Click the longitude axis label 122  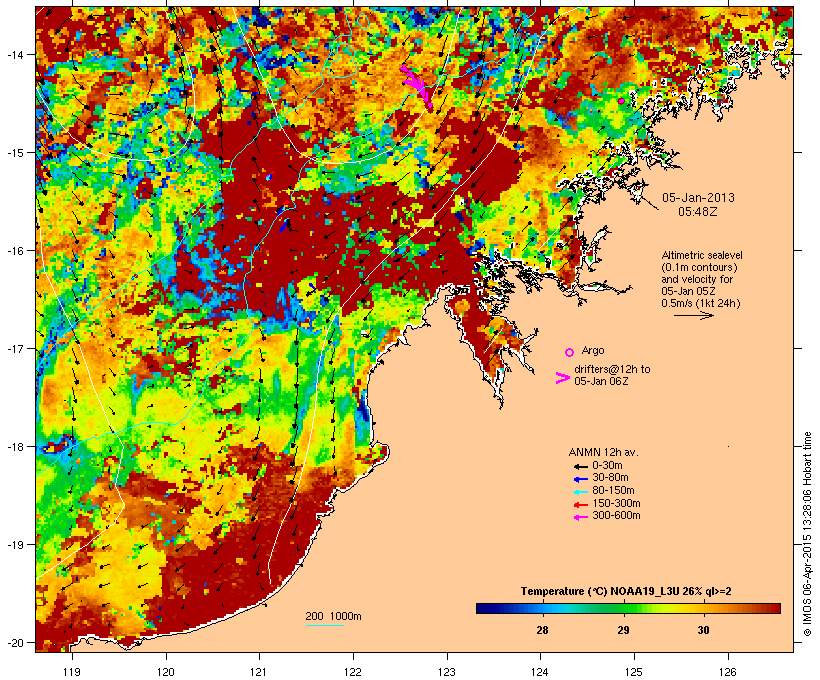tap(353, 672)
